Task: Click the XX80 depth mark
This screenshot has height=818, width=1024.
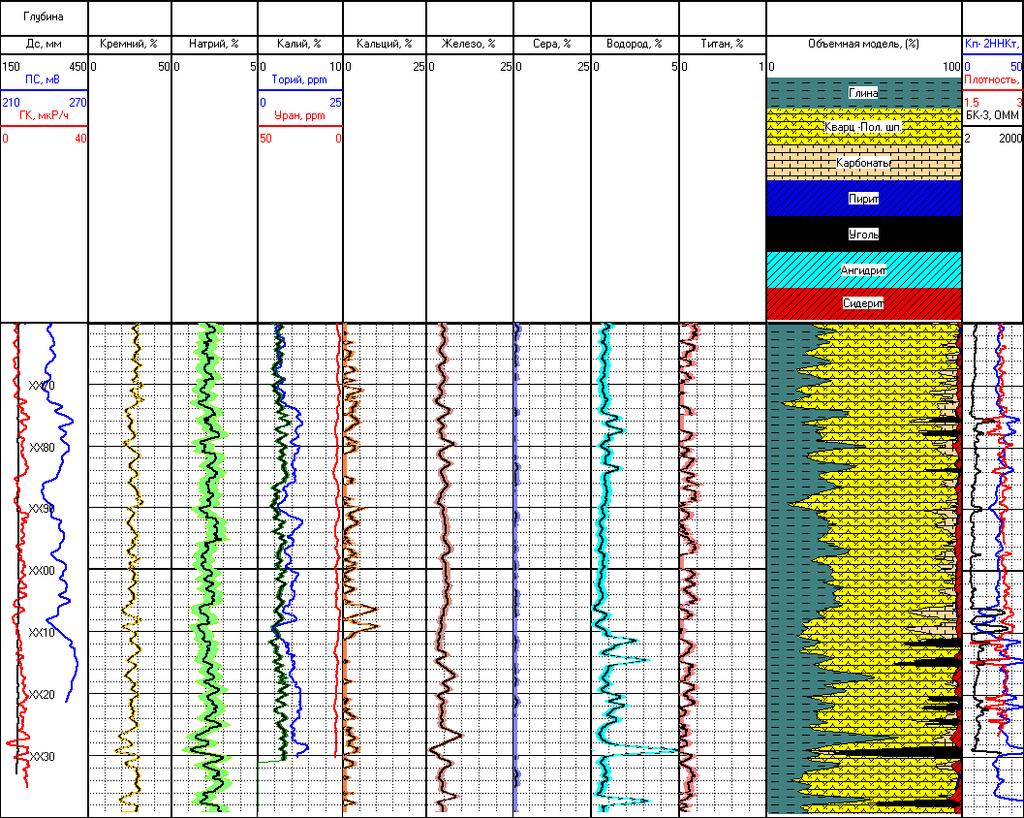Action: (42, 447)
